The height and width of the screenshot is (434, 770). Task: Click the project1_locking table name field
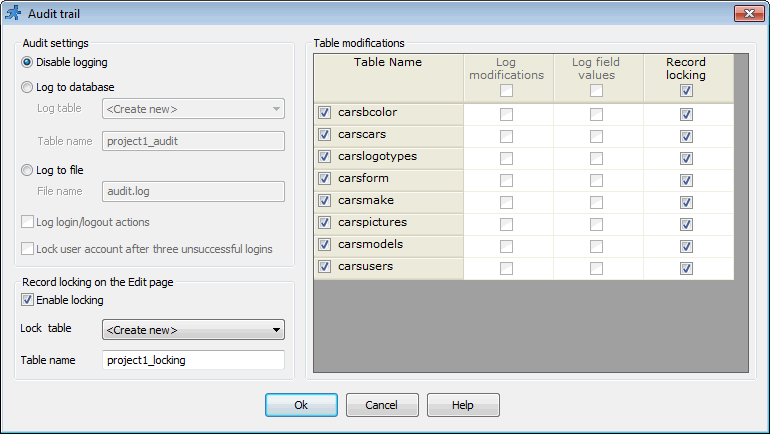point(193,360)
